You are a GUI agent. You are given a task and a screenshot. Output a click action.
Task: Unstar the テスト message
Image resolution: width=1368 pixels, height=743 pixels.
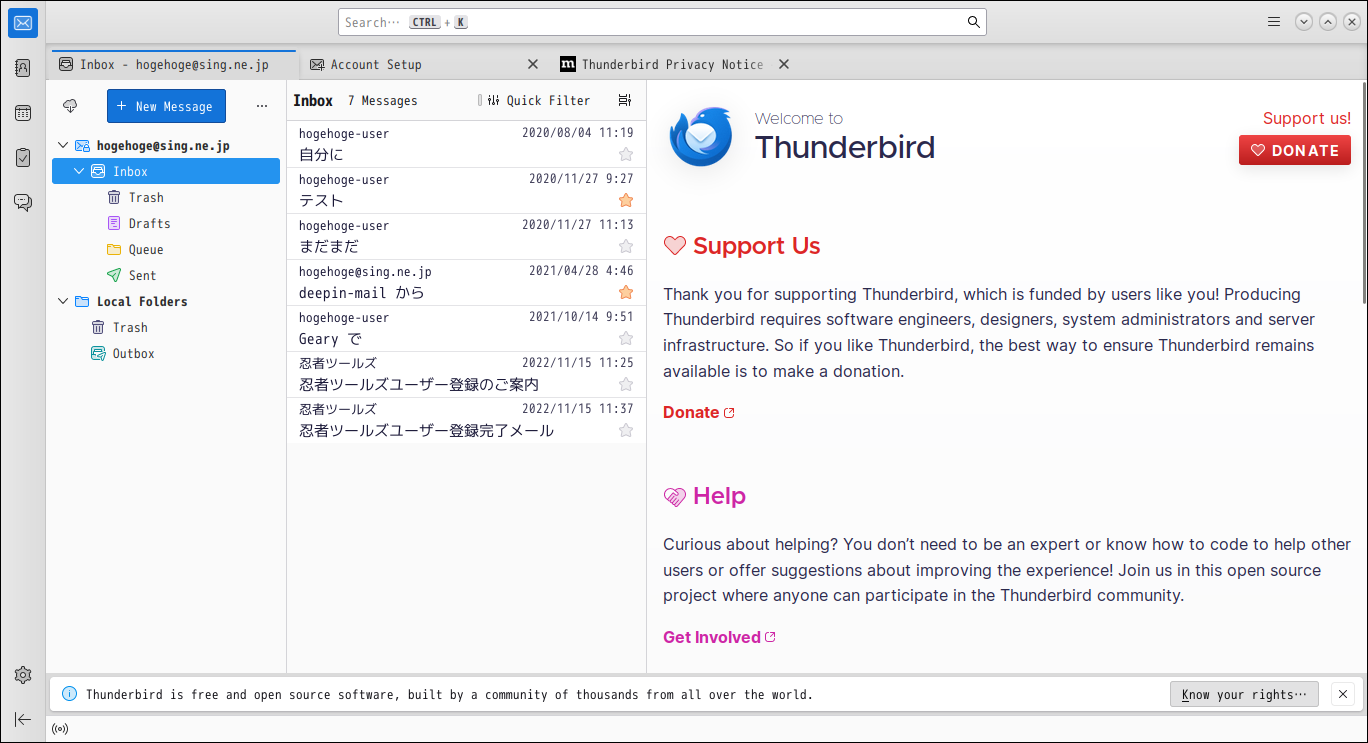pos(626,200)
